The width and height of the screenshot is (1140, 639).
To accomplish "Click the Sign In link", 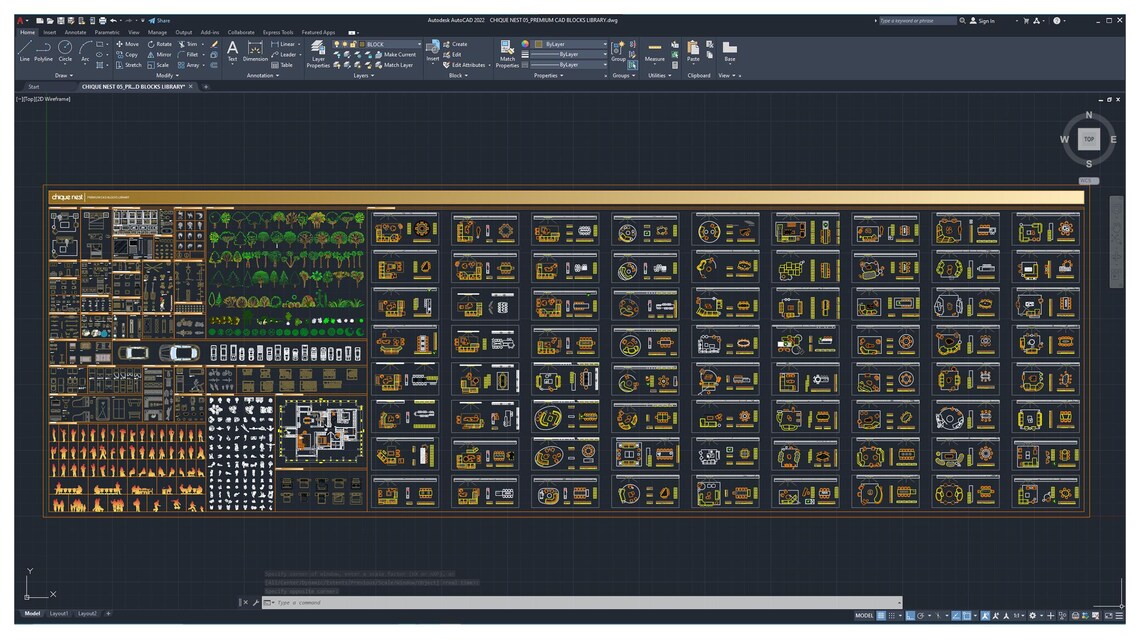I will coord(986,20).
